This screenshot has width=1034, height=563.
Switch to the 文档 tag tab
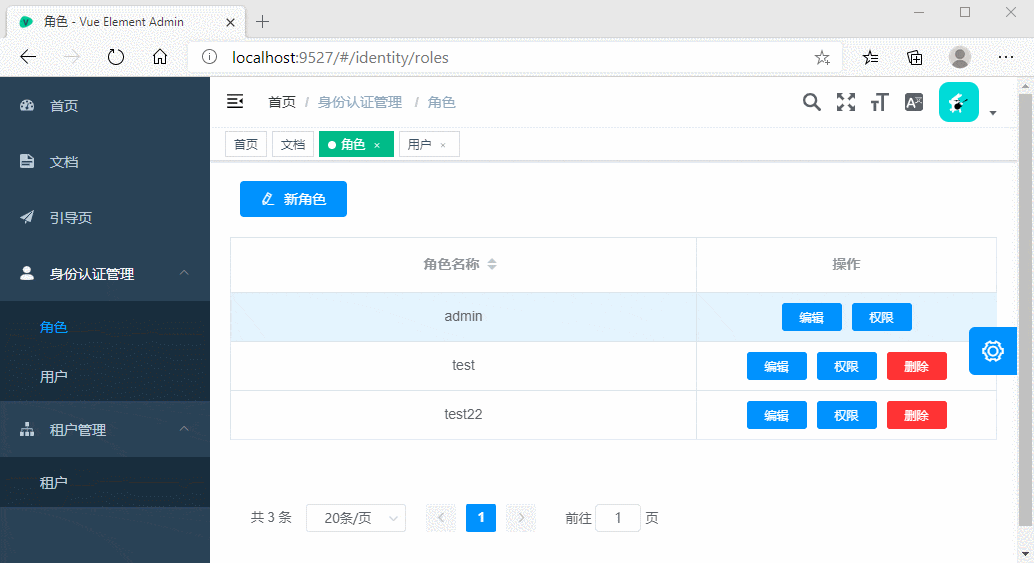point(293,144)
